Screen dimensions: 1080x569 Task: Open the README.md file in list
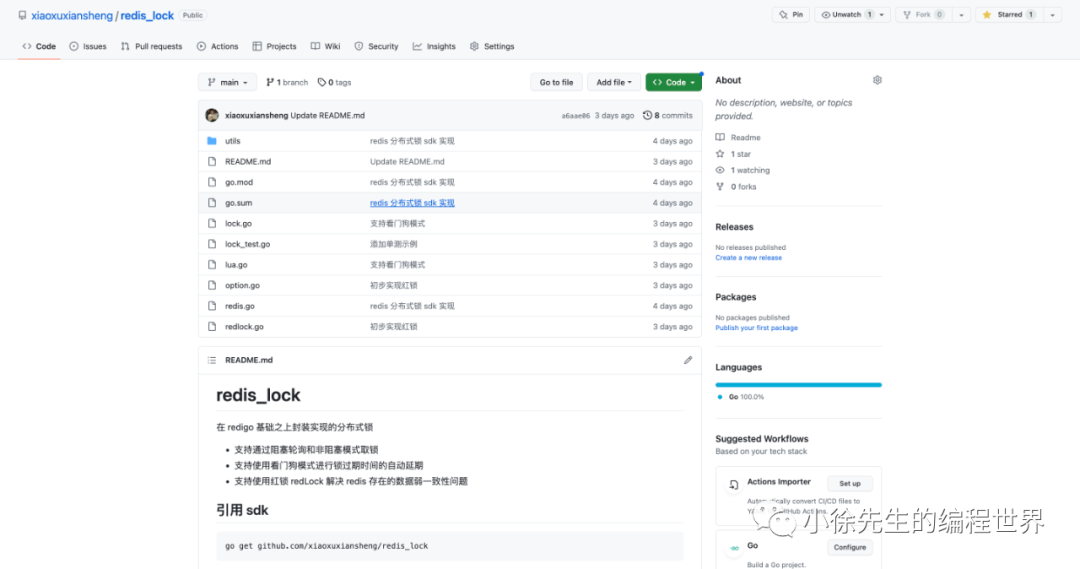248,161
